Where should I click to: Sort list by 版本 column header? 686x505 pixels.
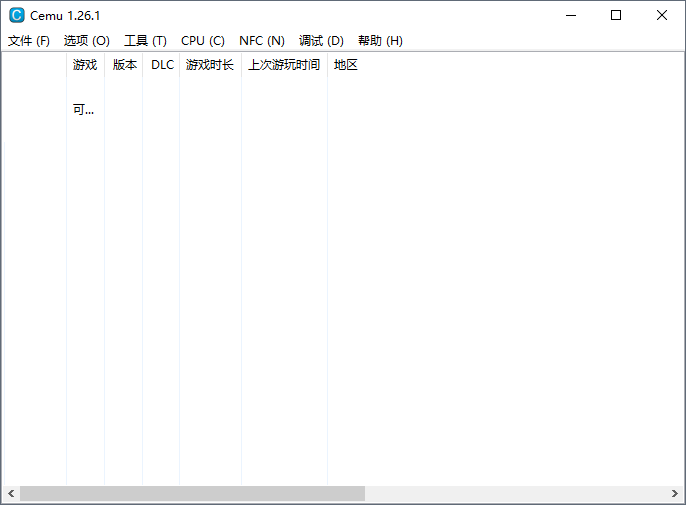pyautogui.click(x=124, y=65)
